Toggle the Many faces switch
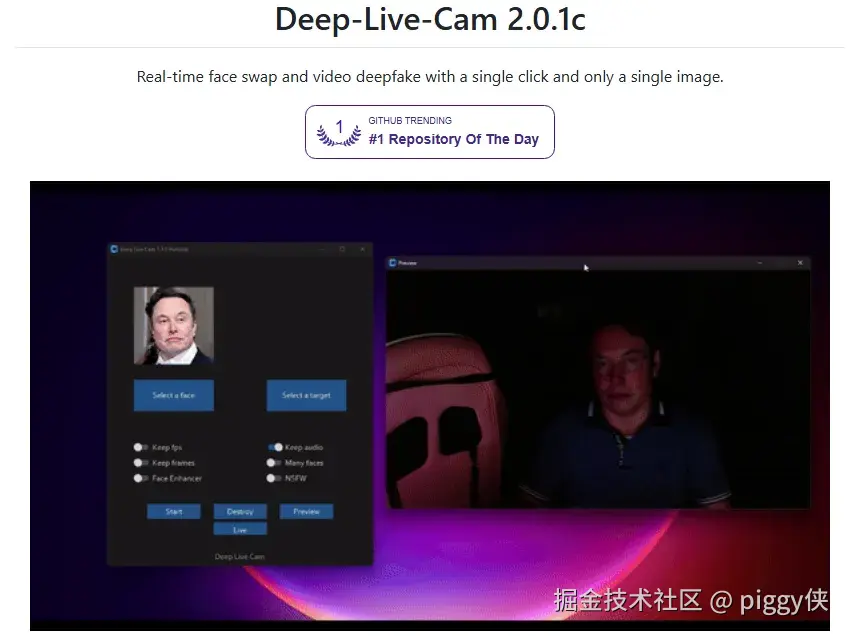 tap(274, 463)
